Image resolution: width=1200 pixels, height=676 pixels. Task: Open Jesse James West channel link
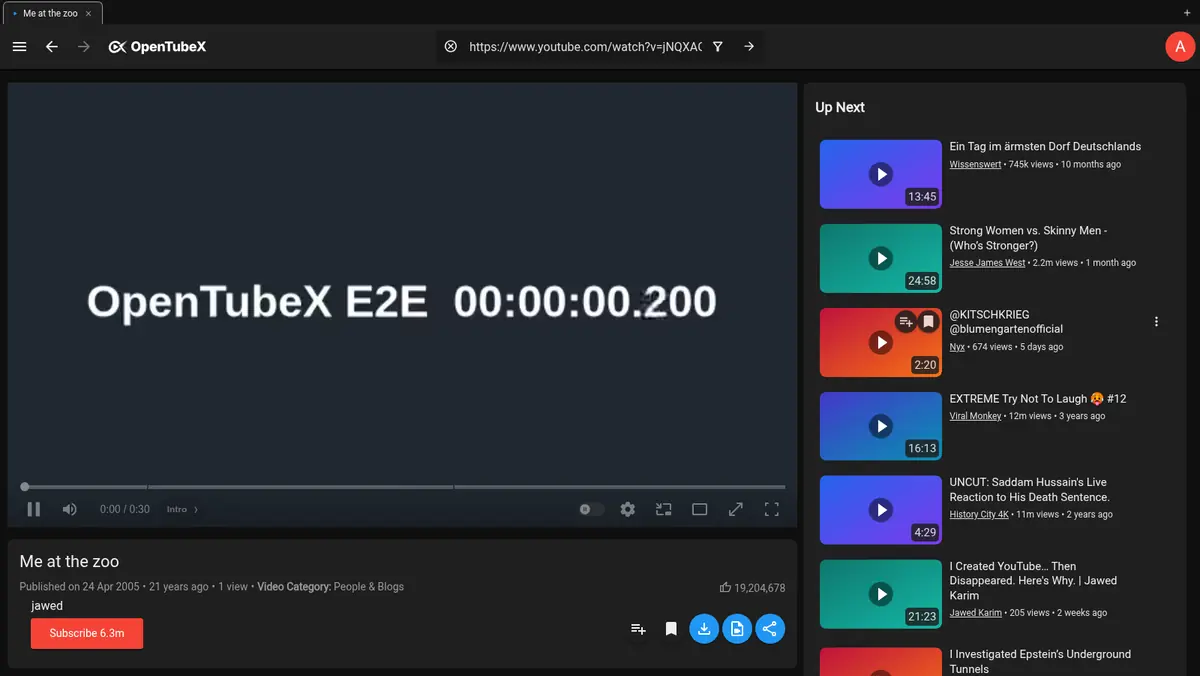tap(987, 263)
